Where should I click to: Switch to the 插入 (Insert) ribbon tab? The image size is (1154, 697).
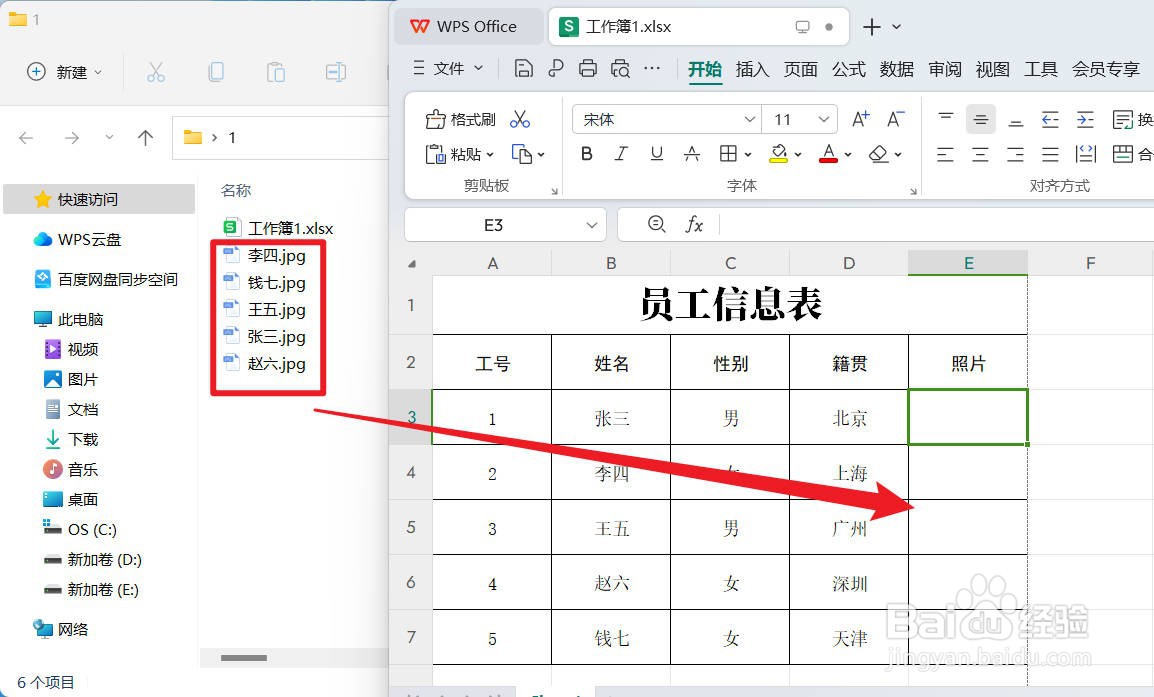(752, 69)
